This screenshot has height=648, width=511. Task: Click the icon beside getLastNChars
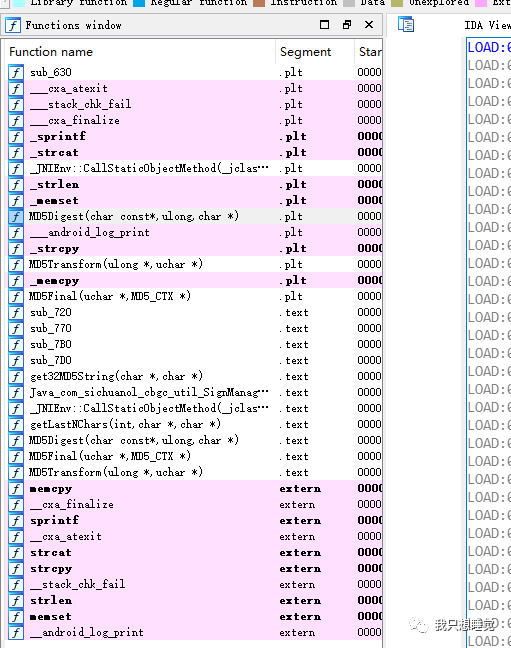click(16, 424)
